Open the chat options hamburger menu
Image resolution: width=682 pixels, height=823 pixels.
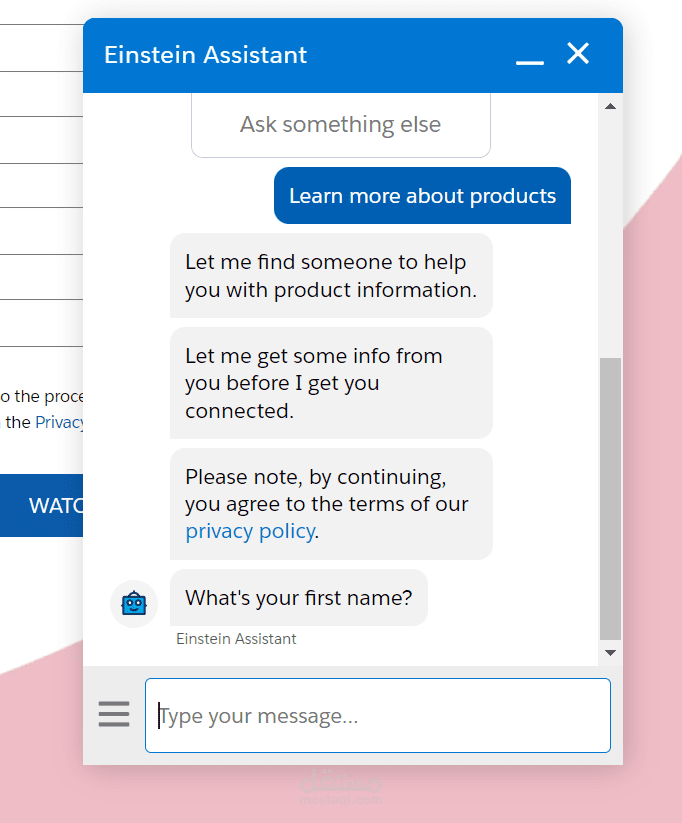114,714
